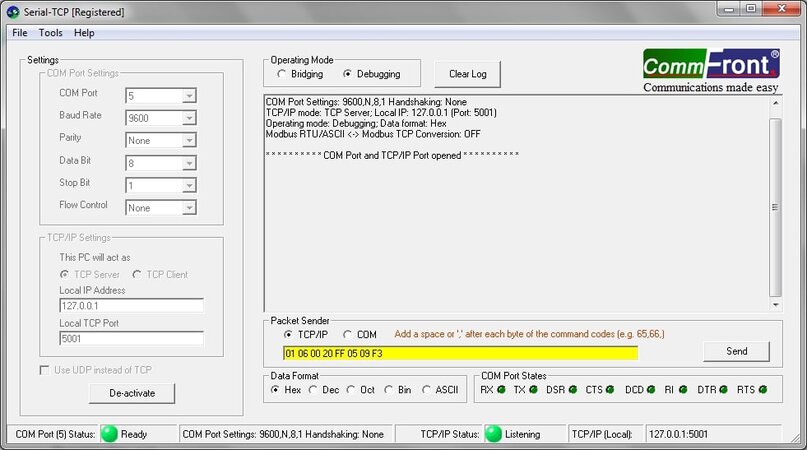Select TCP Server radio button
The width and height of the screenshot is (807, 450).
[x=64, y=274]
